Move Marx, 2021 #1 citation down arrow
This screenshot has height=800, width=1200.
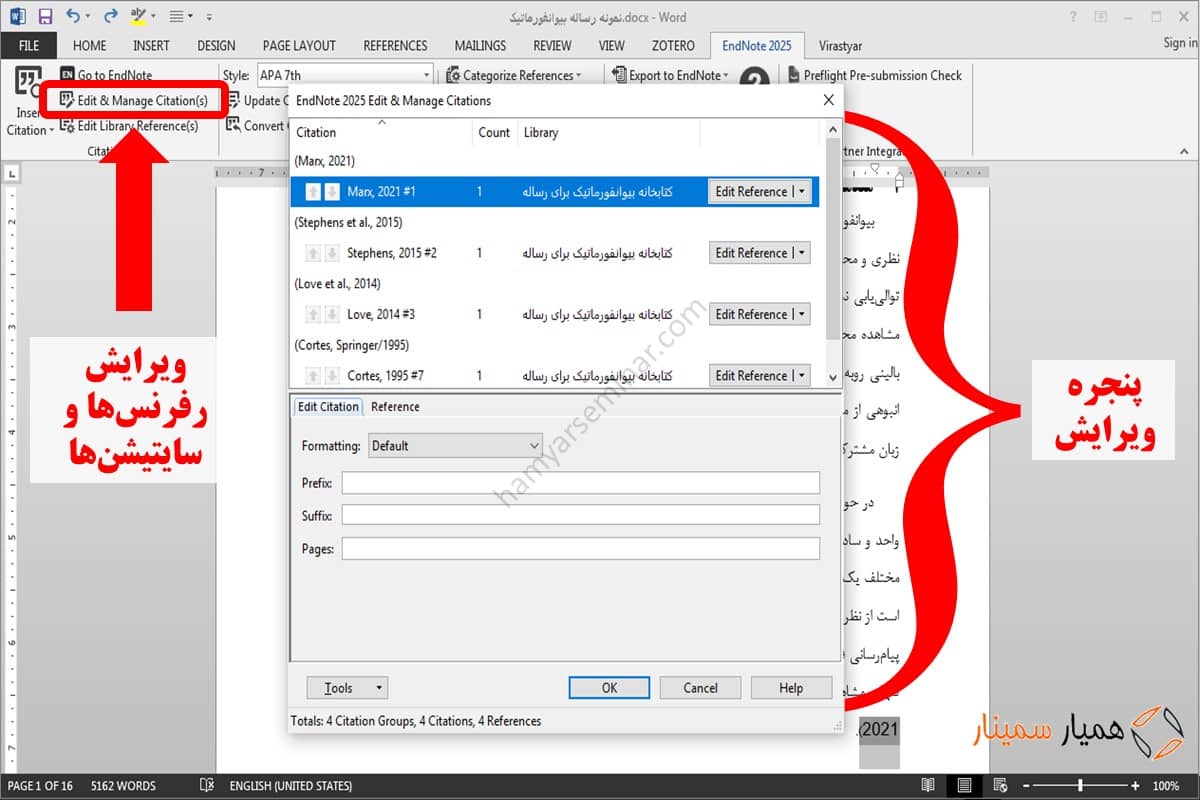coord(331,192)
